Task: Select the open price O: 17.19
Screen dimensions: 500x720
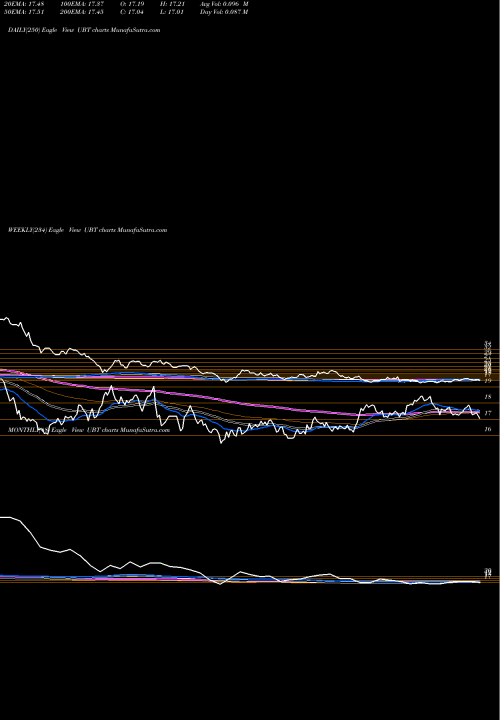Action: (133, 4)
